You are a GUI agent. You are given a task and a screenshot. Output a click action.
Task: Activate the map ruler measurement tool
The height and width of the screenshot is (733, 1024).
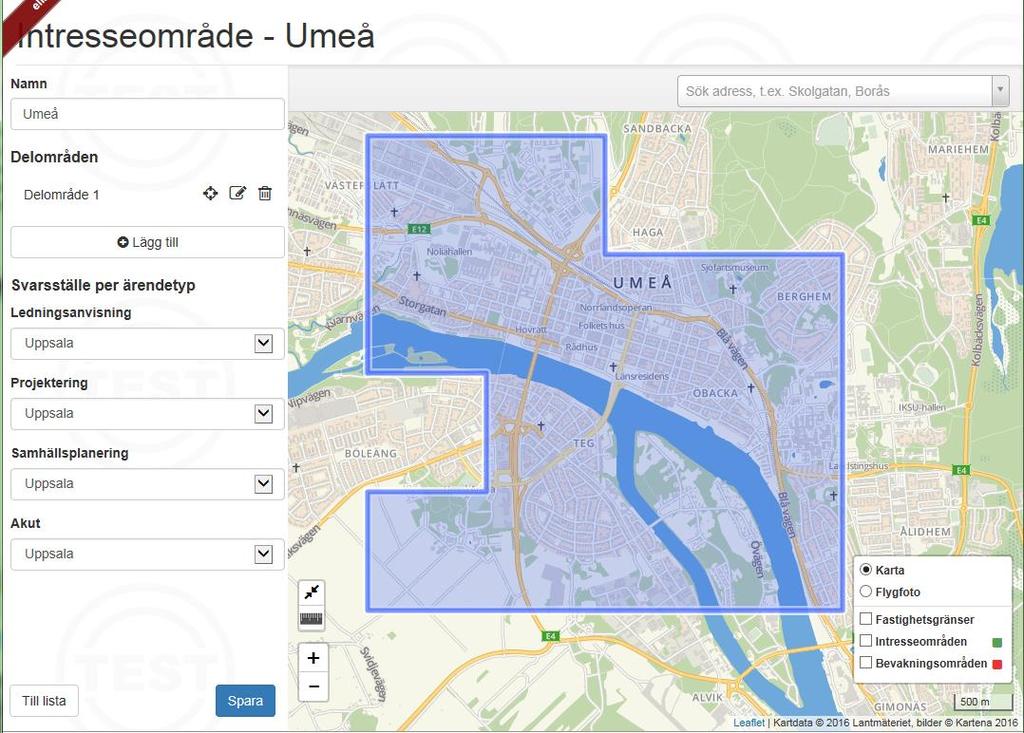point(312,618)
